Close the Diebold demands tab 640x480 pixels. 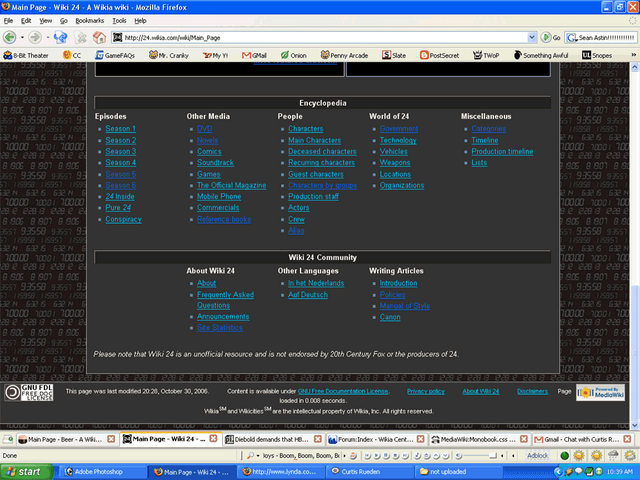(318, 439)
